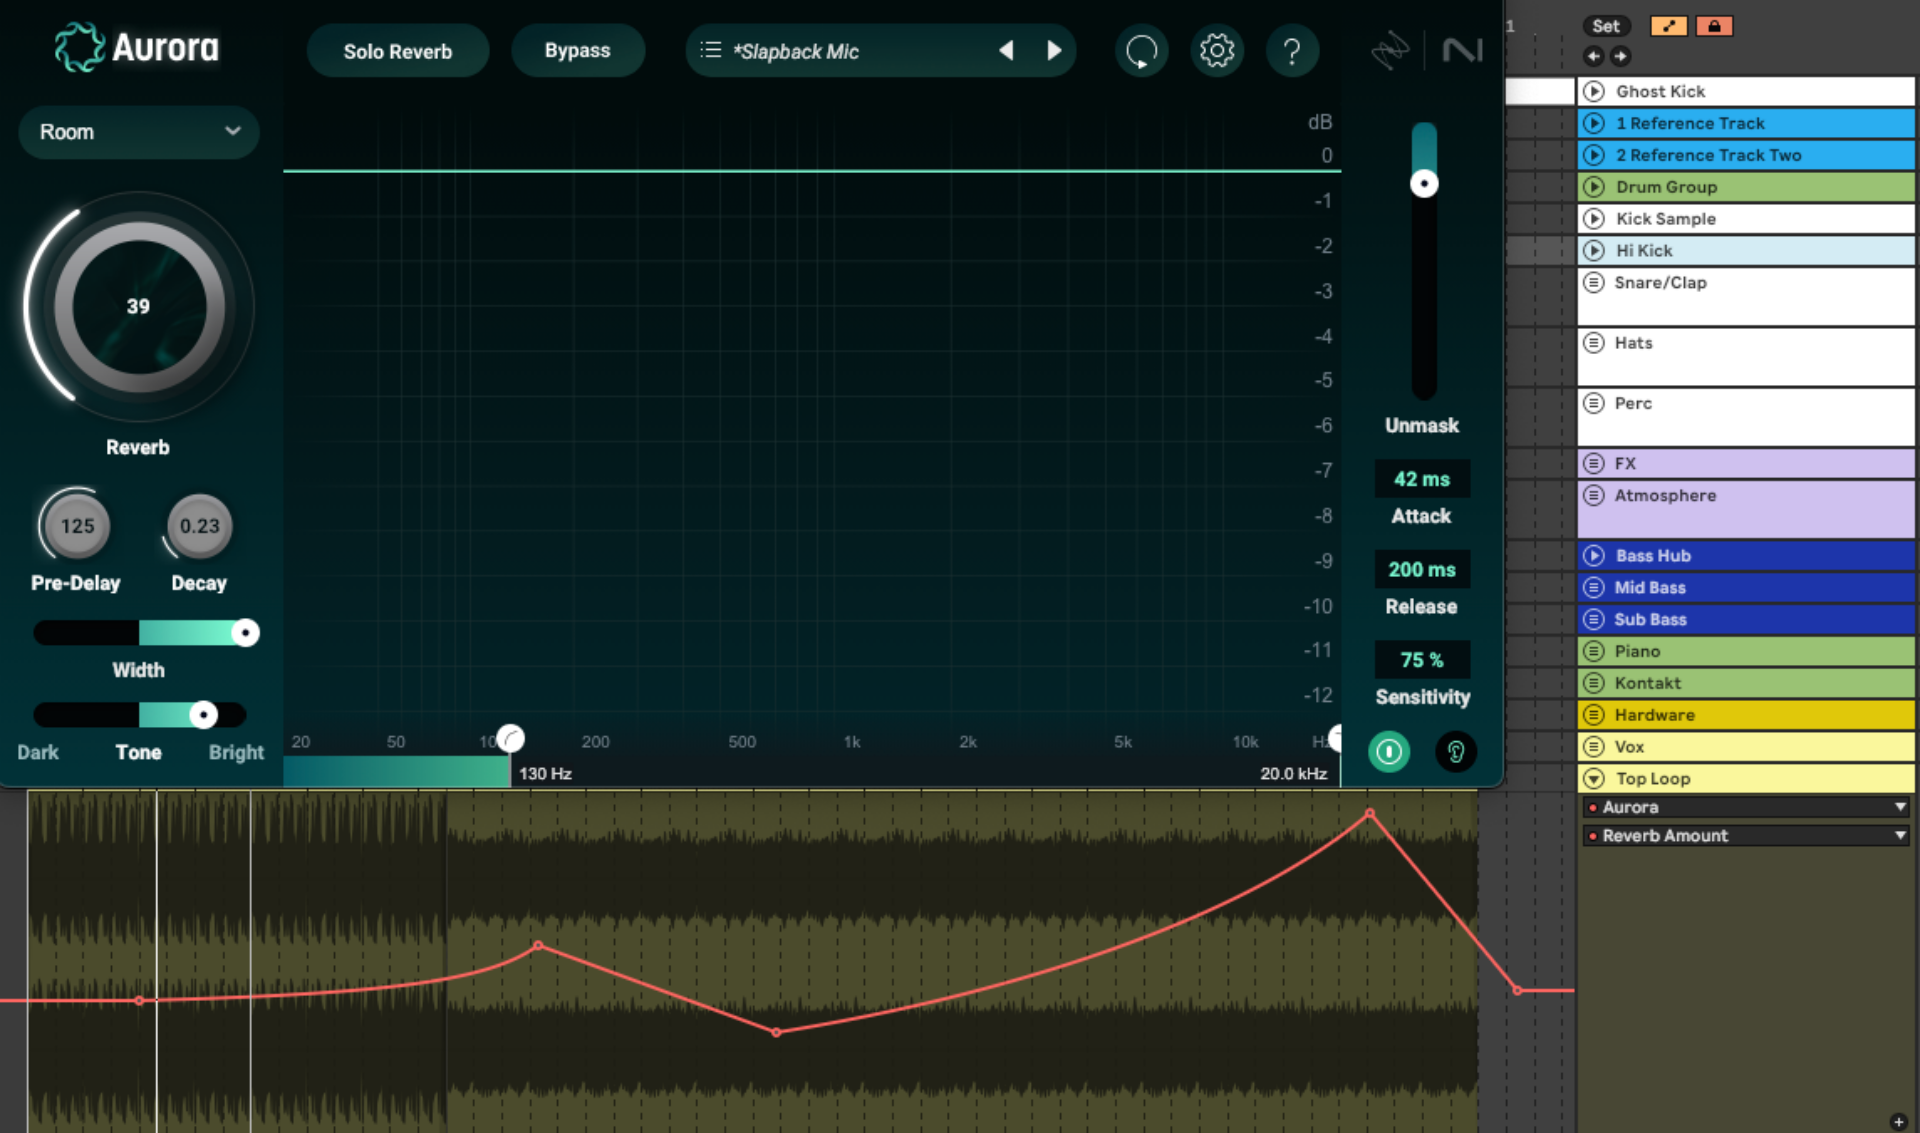Unfold the Sub Bass track icon
The image size is (1920, 1133).
[x=1594, y=620]
